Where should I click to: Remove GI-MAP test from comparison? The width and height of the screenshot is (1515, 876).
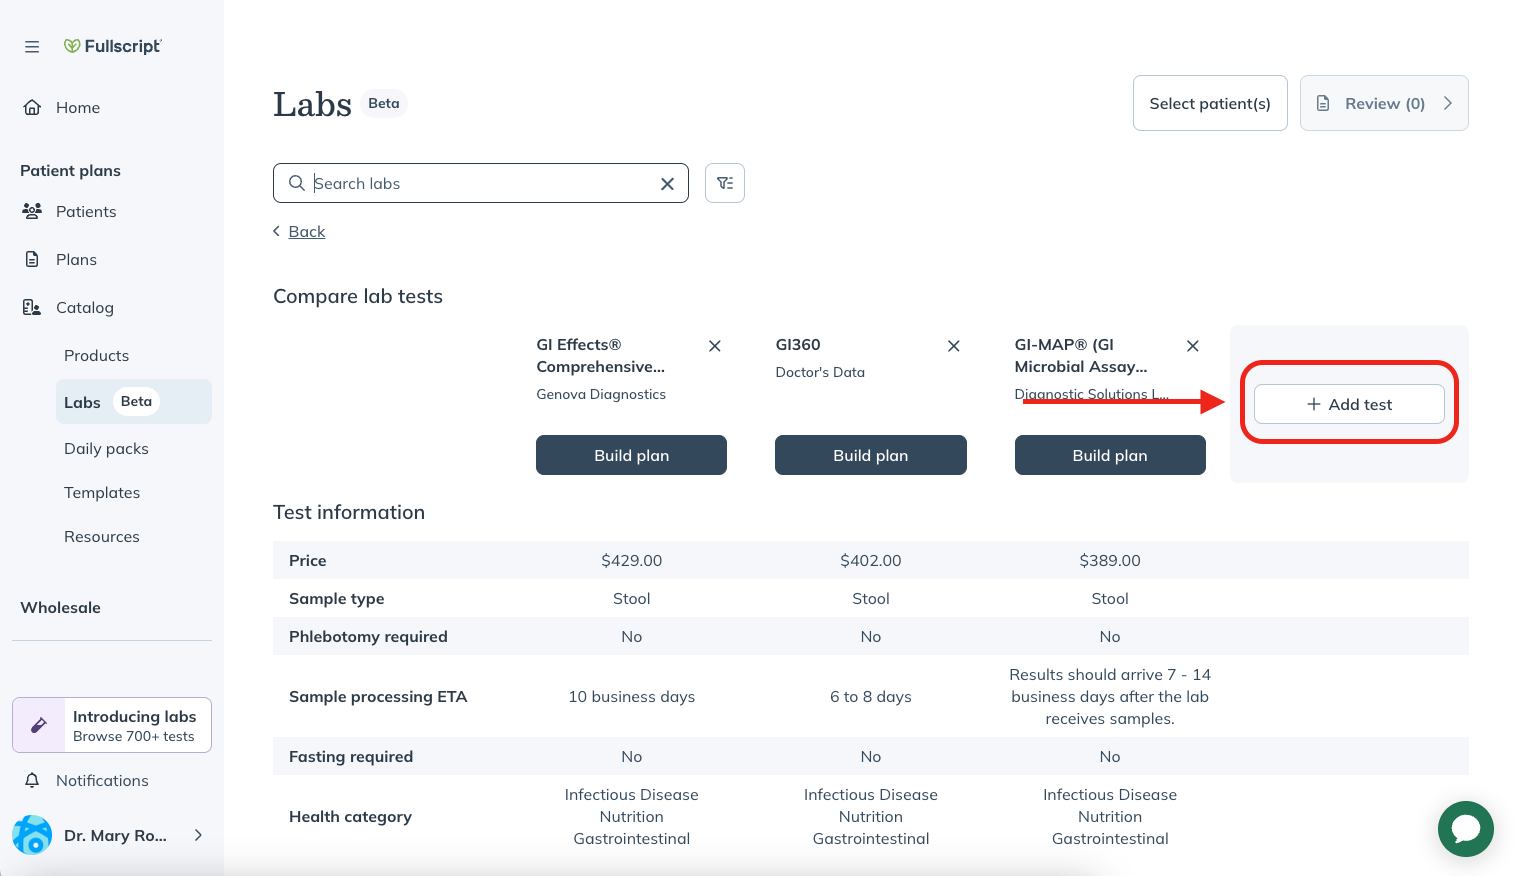point(1193,346)
